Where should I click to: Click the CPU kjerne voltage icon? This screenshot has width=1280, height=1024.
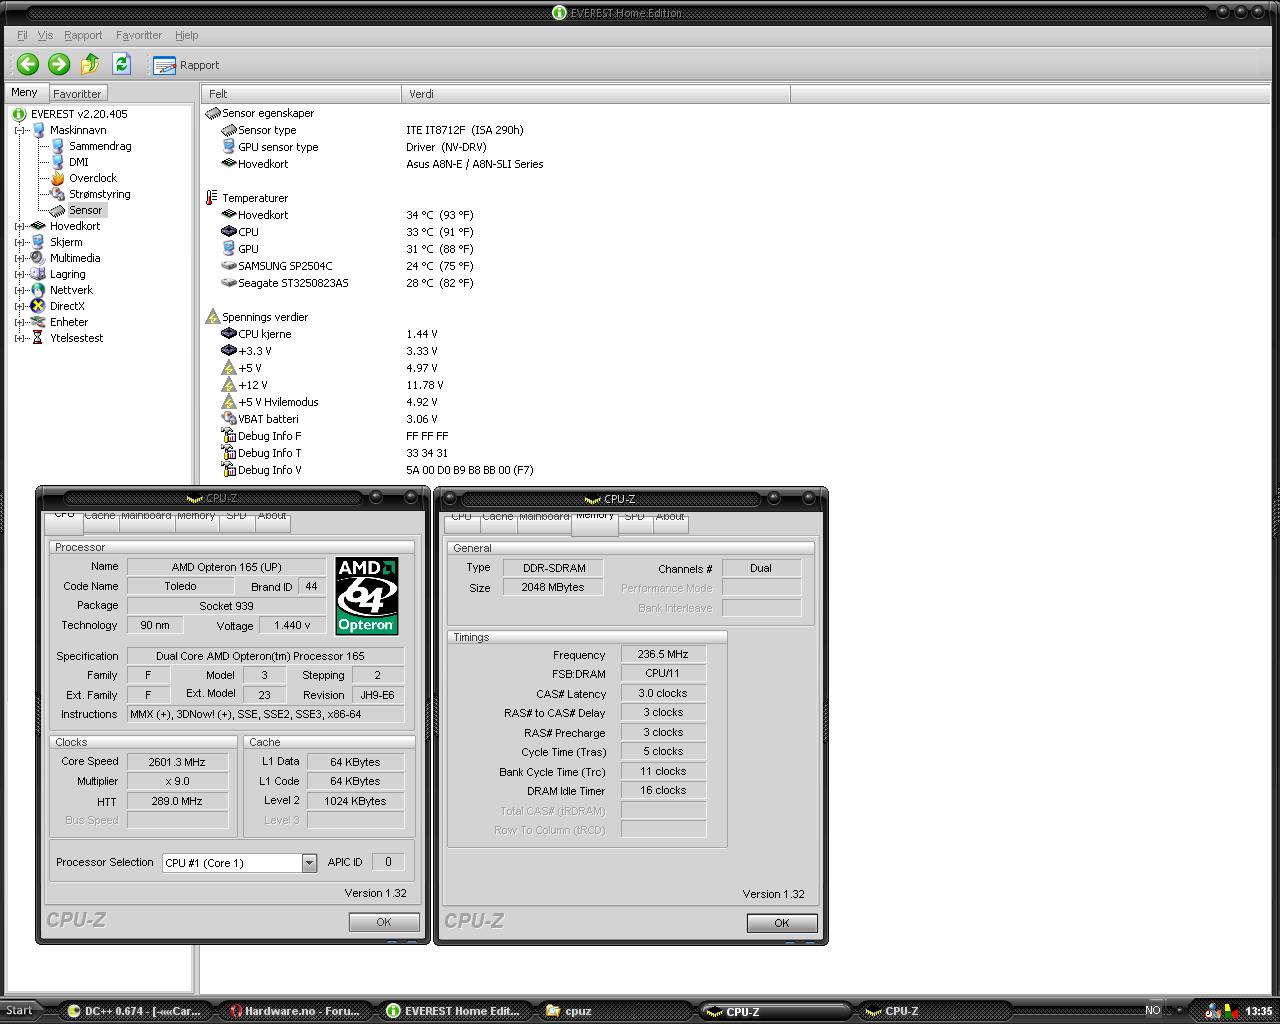228,334
